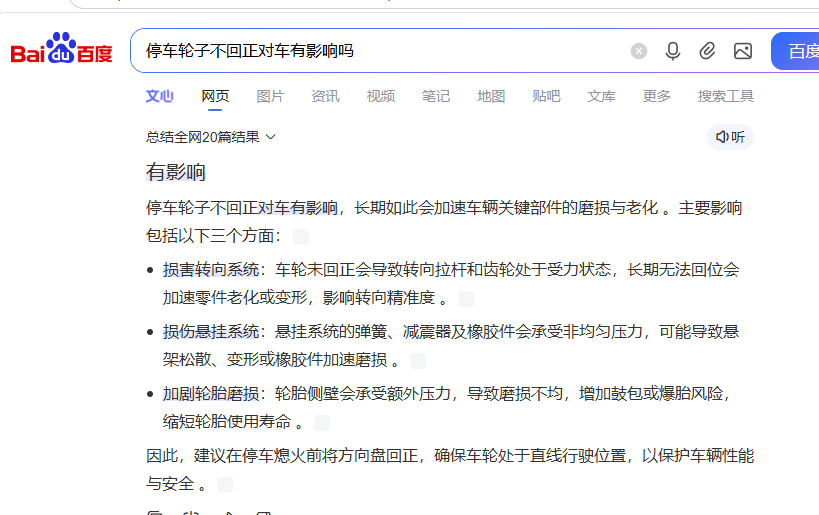Open citation marker after 包括以下三个方面
The width and height of the screenshot is (819, 515).
click(301, 237)
